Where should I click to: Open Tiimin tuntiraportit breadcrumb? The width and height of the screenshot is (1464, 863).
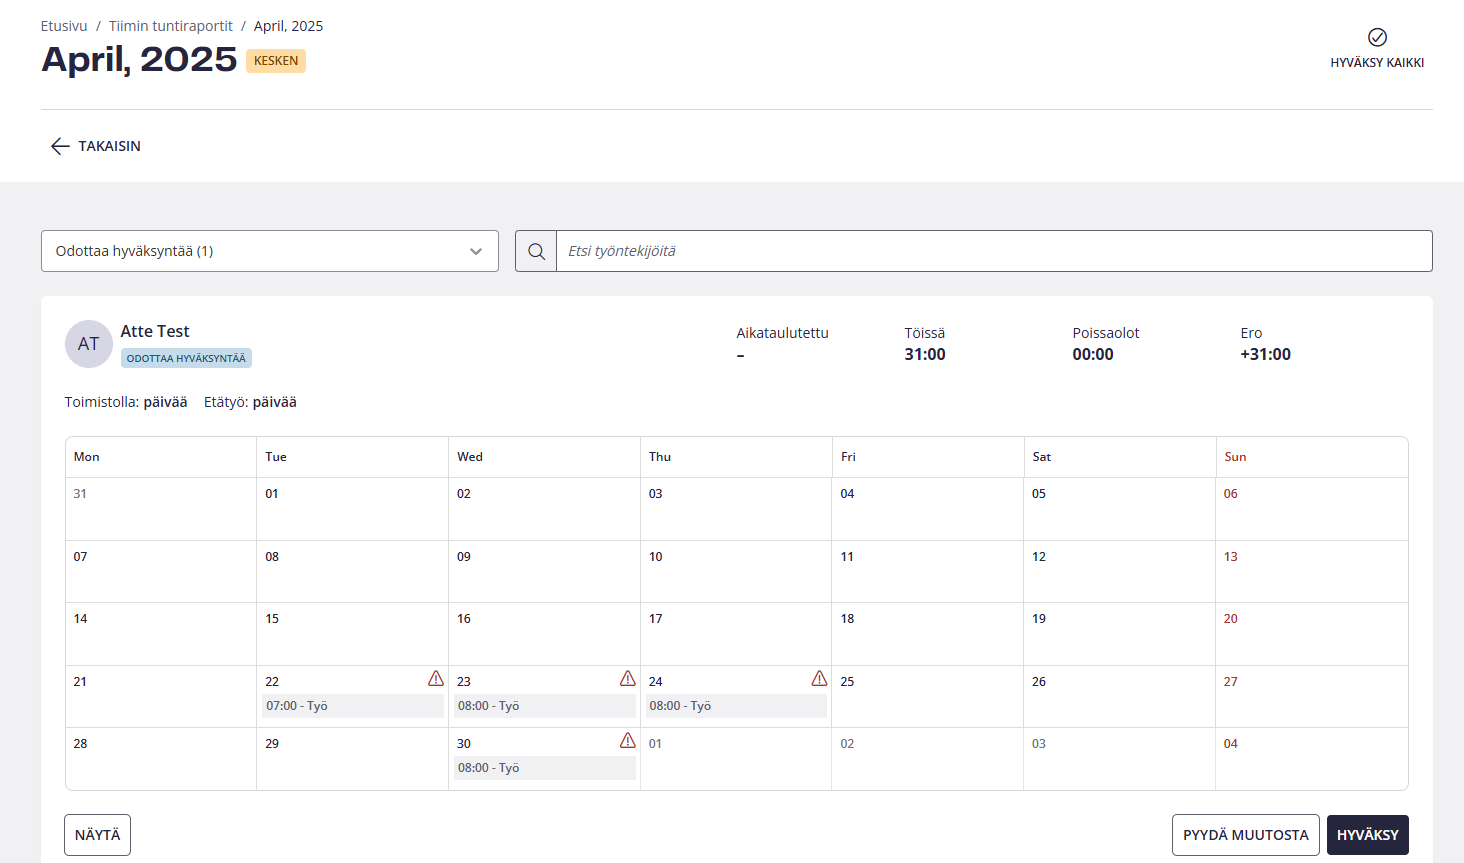(171, 26)
